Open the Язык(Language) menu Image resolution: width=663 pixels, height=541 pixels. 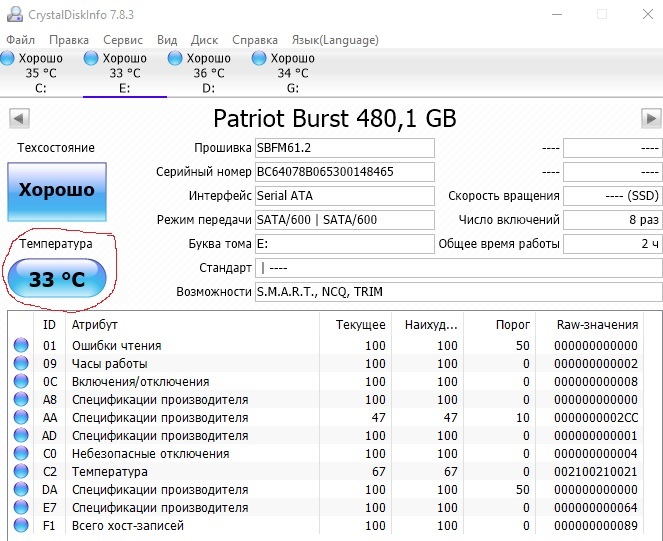[335, 40]
